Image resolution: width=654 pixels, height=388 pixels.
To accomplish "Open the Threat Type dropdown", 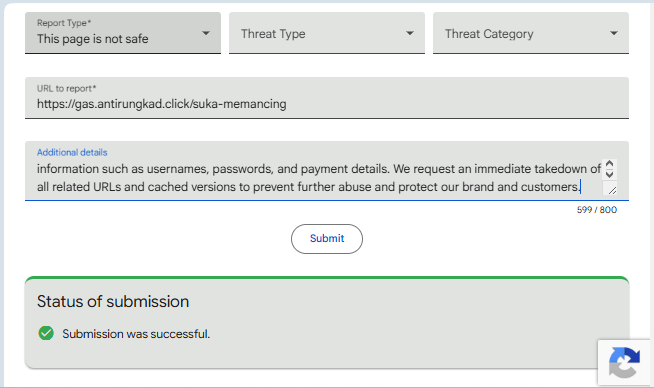I will pos(327,33).
